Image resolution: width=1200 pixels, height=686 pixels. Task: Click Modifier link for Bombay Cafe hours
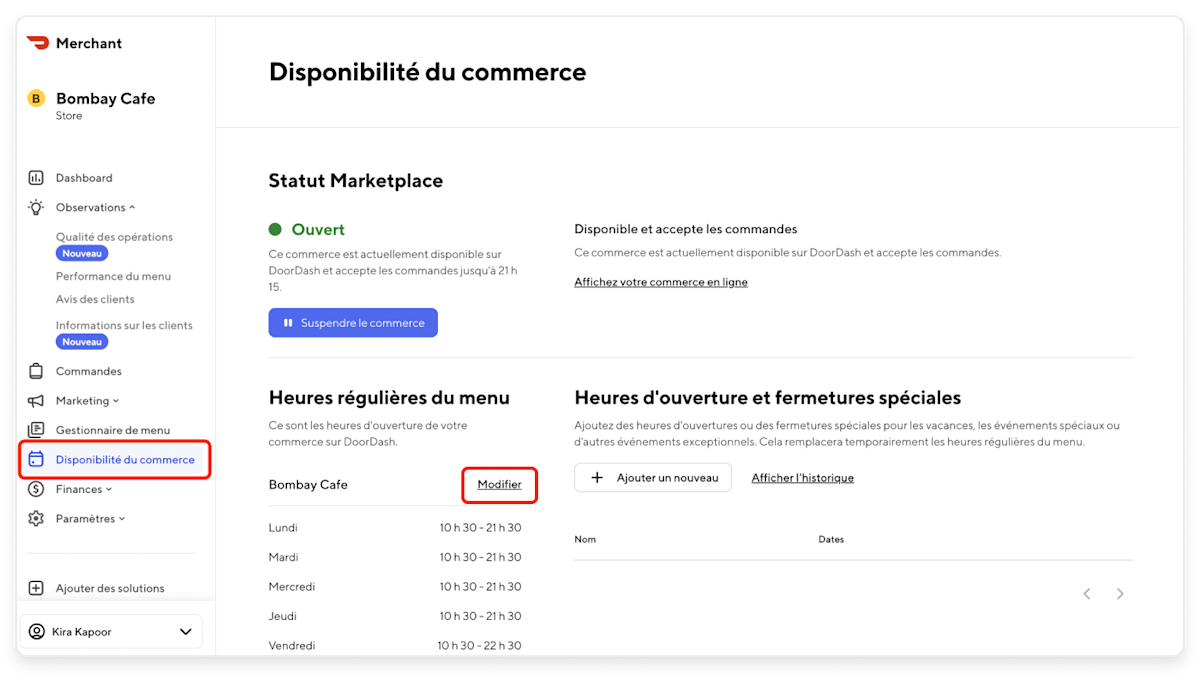[499, 484]
